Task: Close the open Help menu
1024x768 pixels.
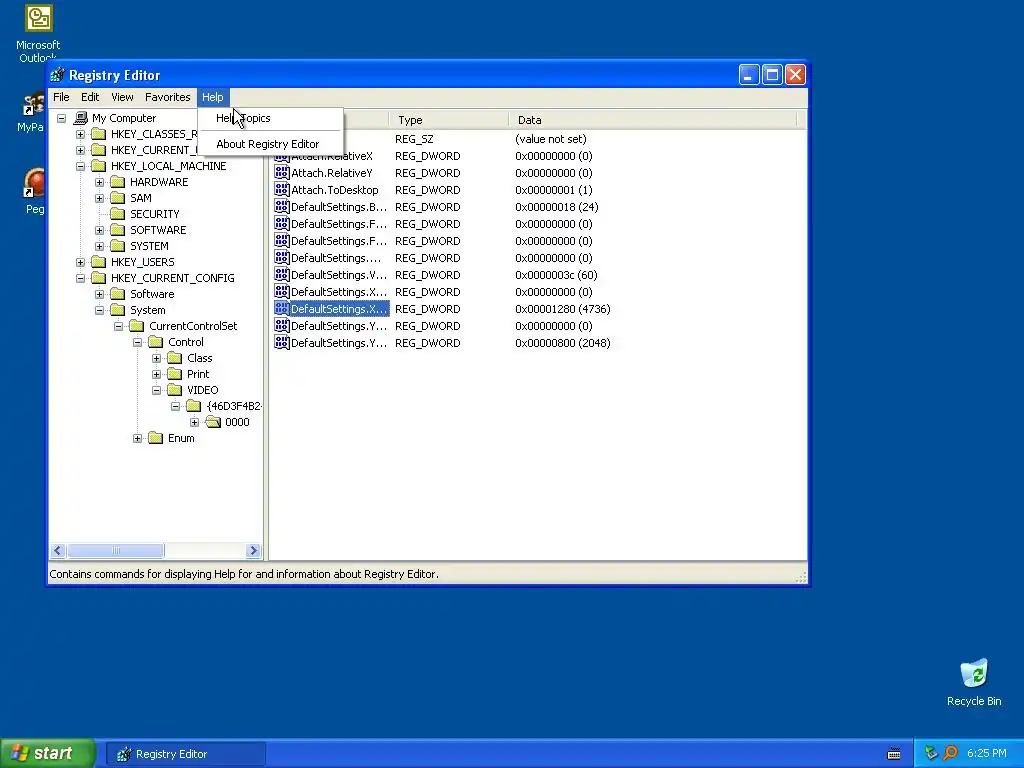Action: [212, 97]
